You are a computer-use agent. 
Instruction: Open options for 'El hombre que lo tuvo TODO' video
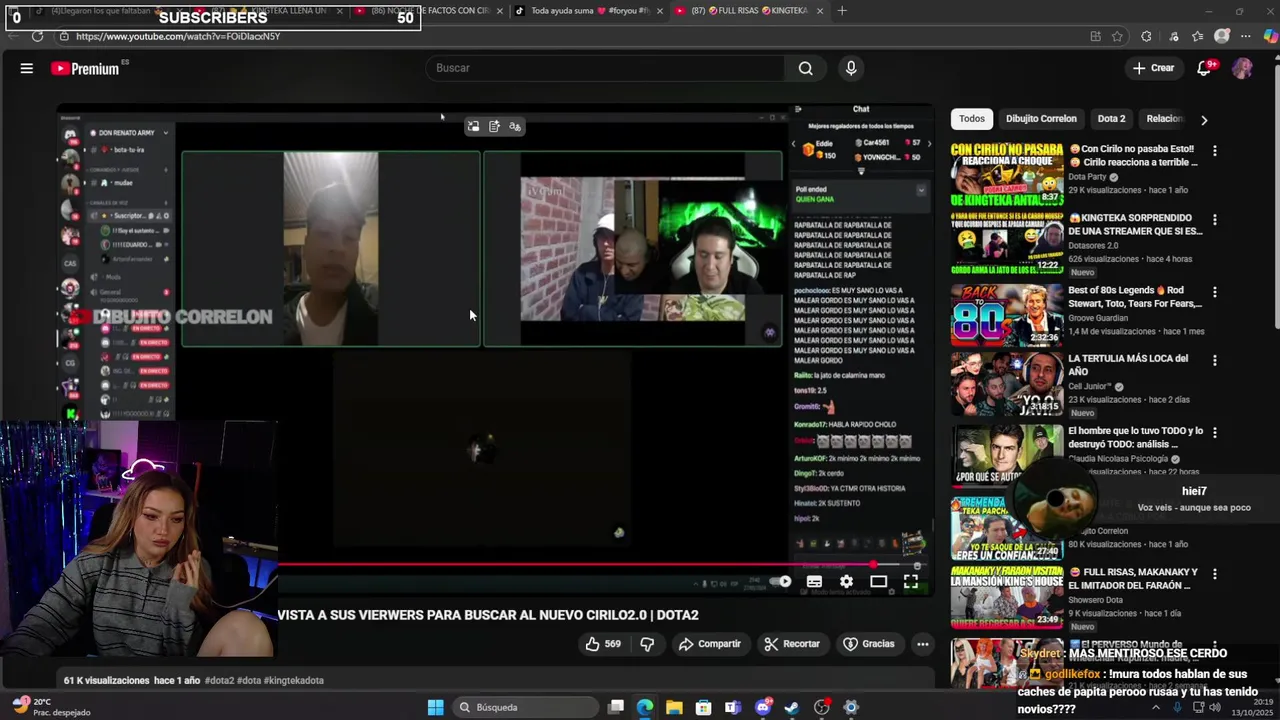pos(1215,433)
